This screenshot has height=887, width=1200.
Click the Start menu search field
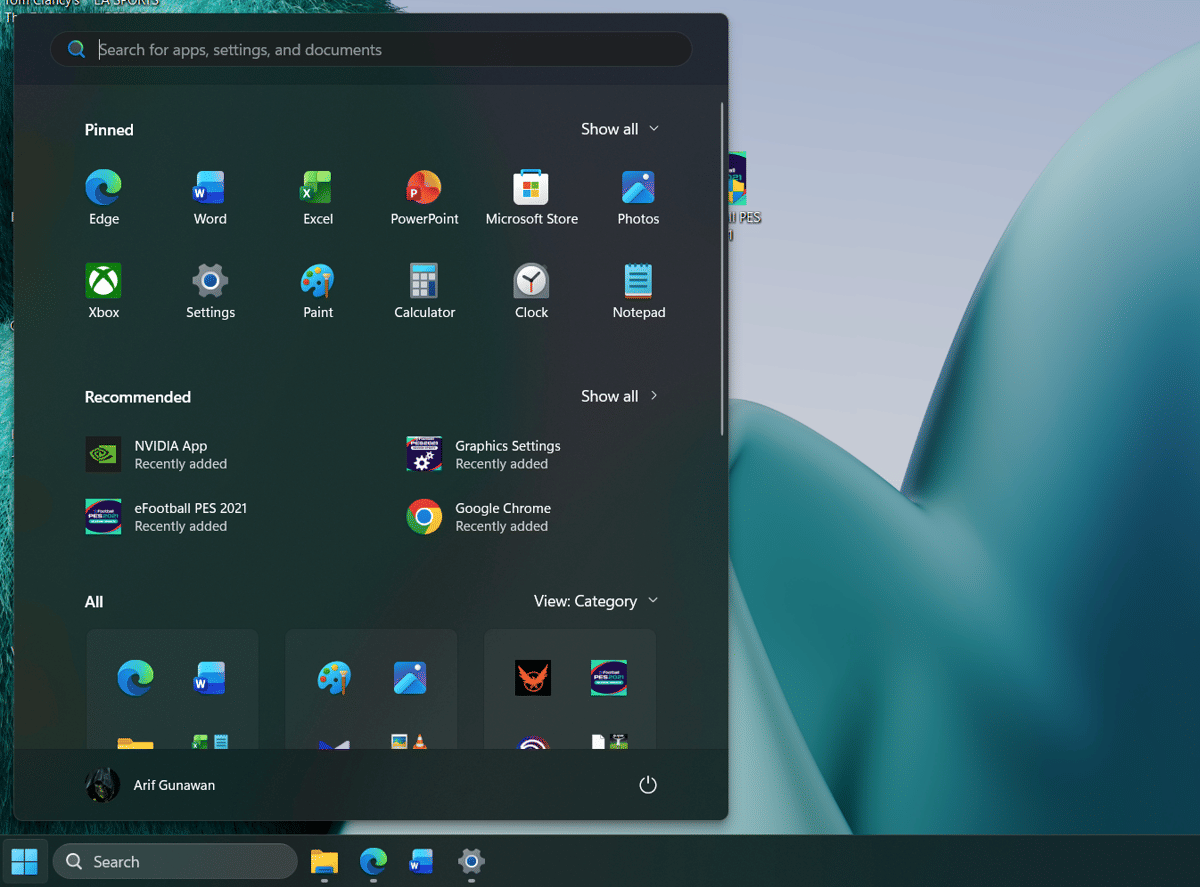370,49
